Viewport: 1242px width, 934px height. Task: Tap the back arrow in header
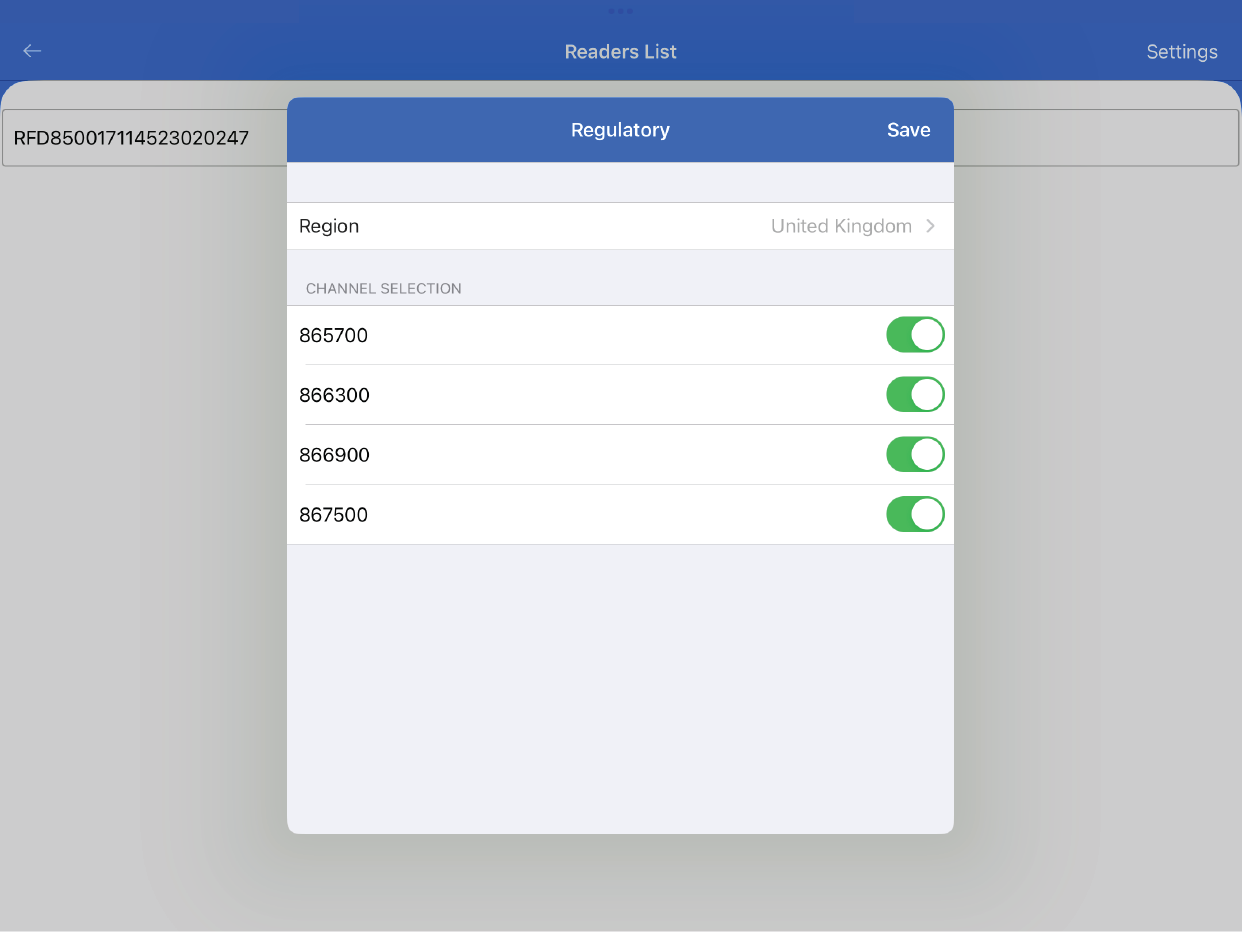click(x=33, y=51)
